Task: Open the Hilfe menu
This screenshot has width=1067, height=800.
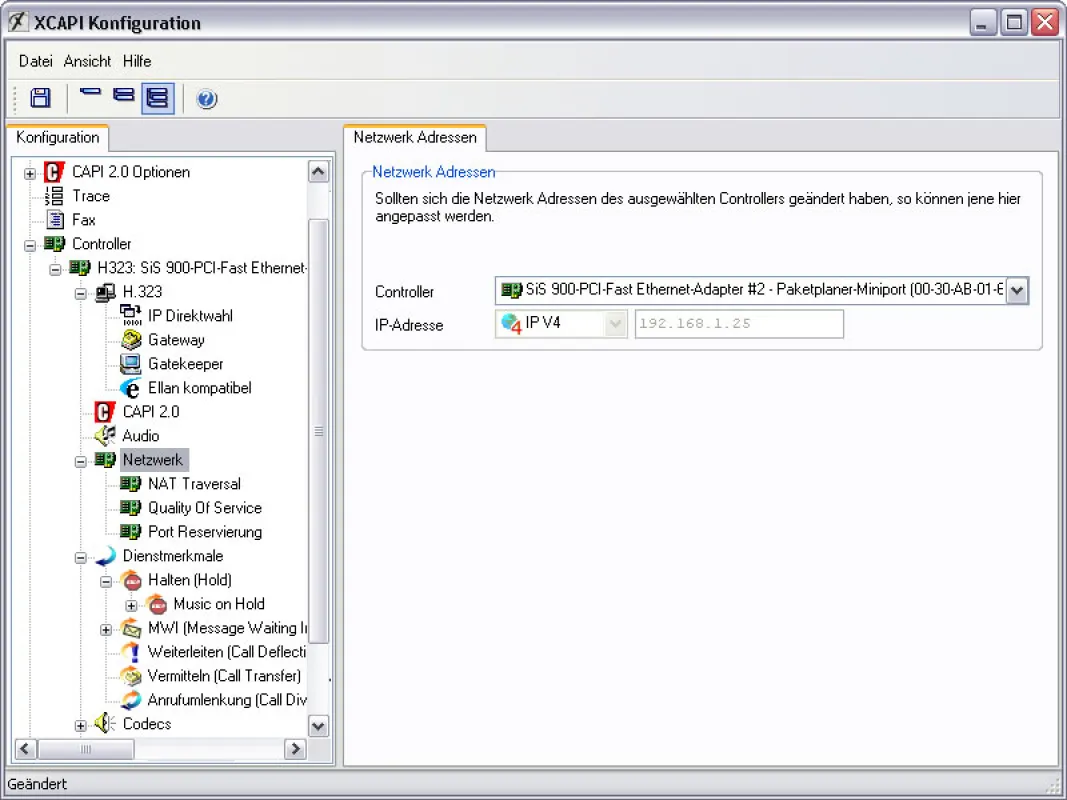Action: click(137, 61)
